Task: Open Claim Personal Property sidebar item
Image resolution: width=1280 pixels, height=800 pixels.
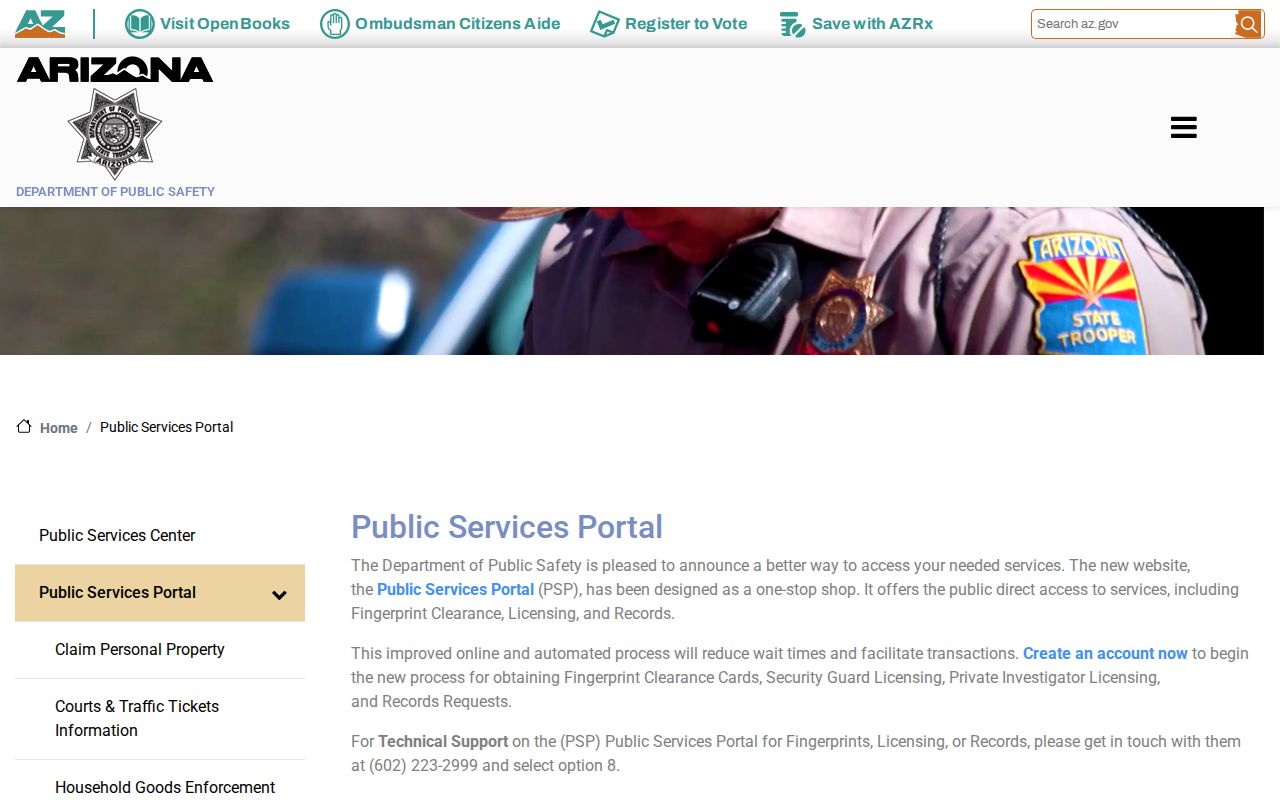Action: (x=160, y=650)
